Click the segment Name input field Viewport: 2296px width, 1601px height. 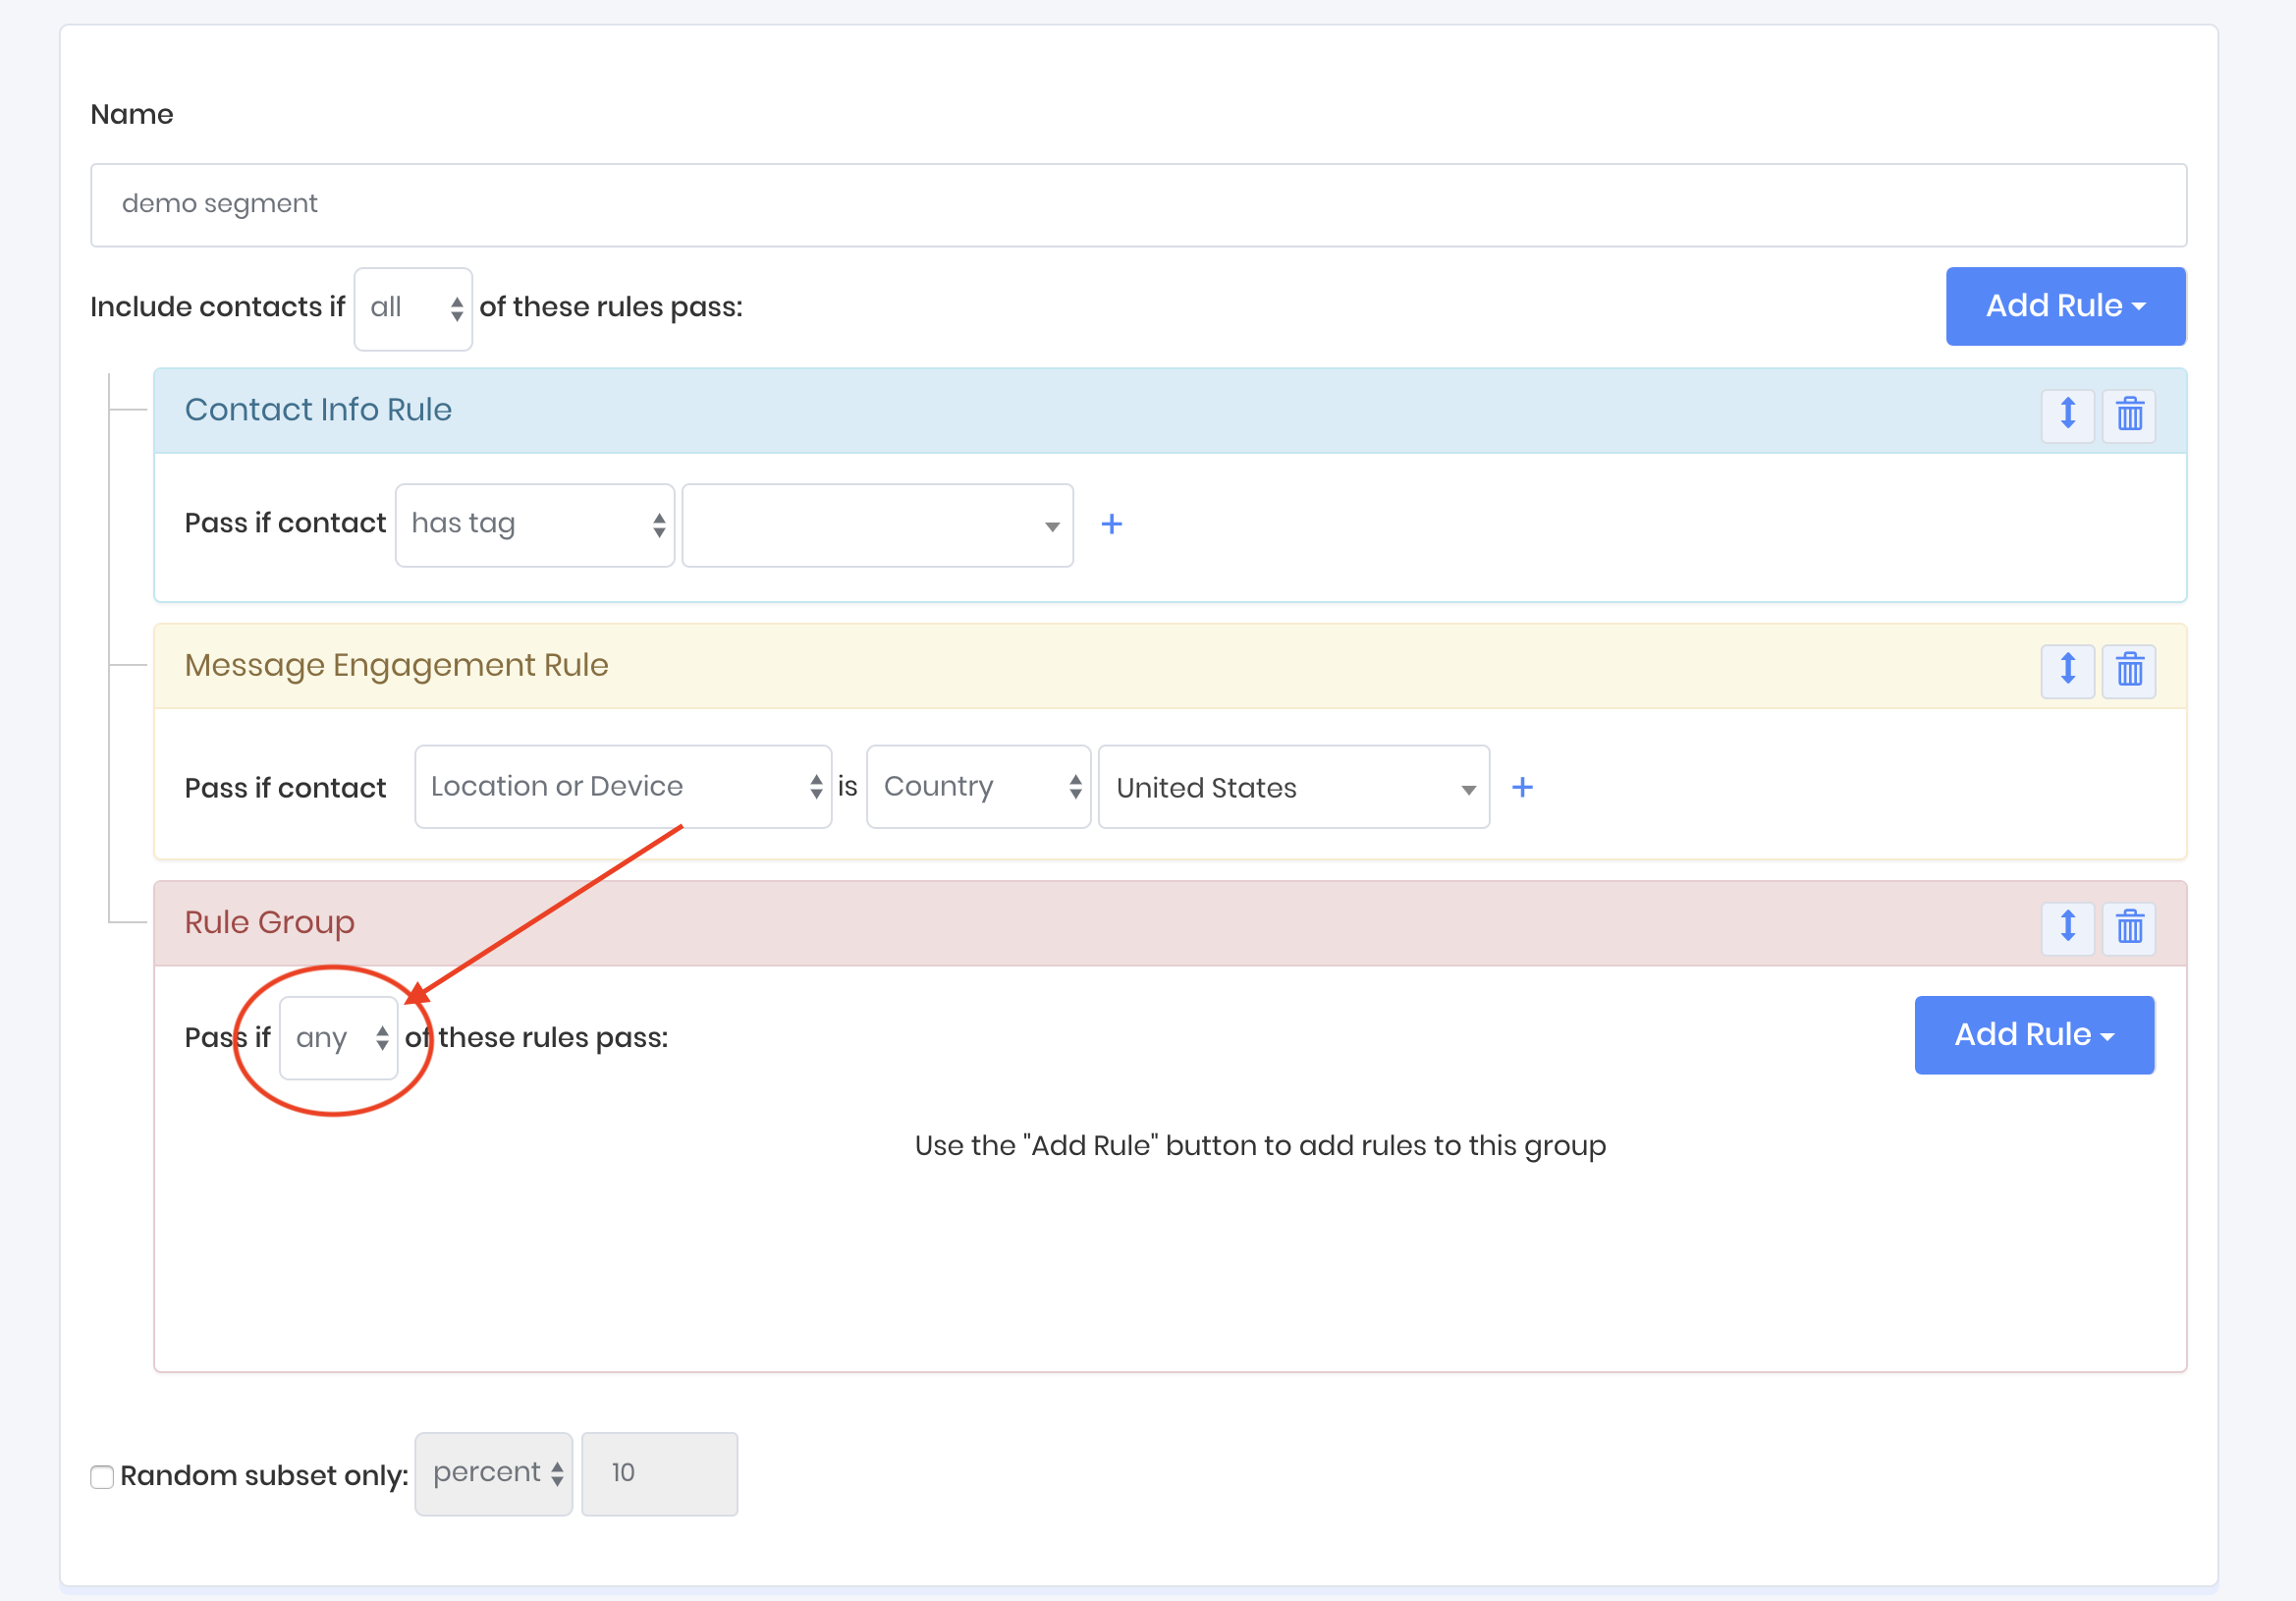1138,205
